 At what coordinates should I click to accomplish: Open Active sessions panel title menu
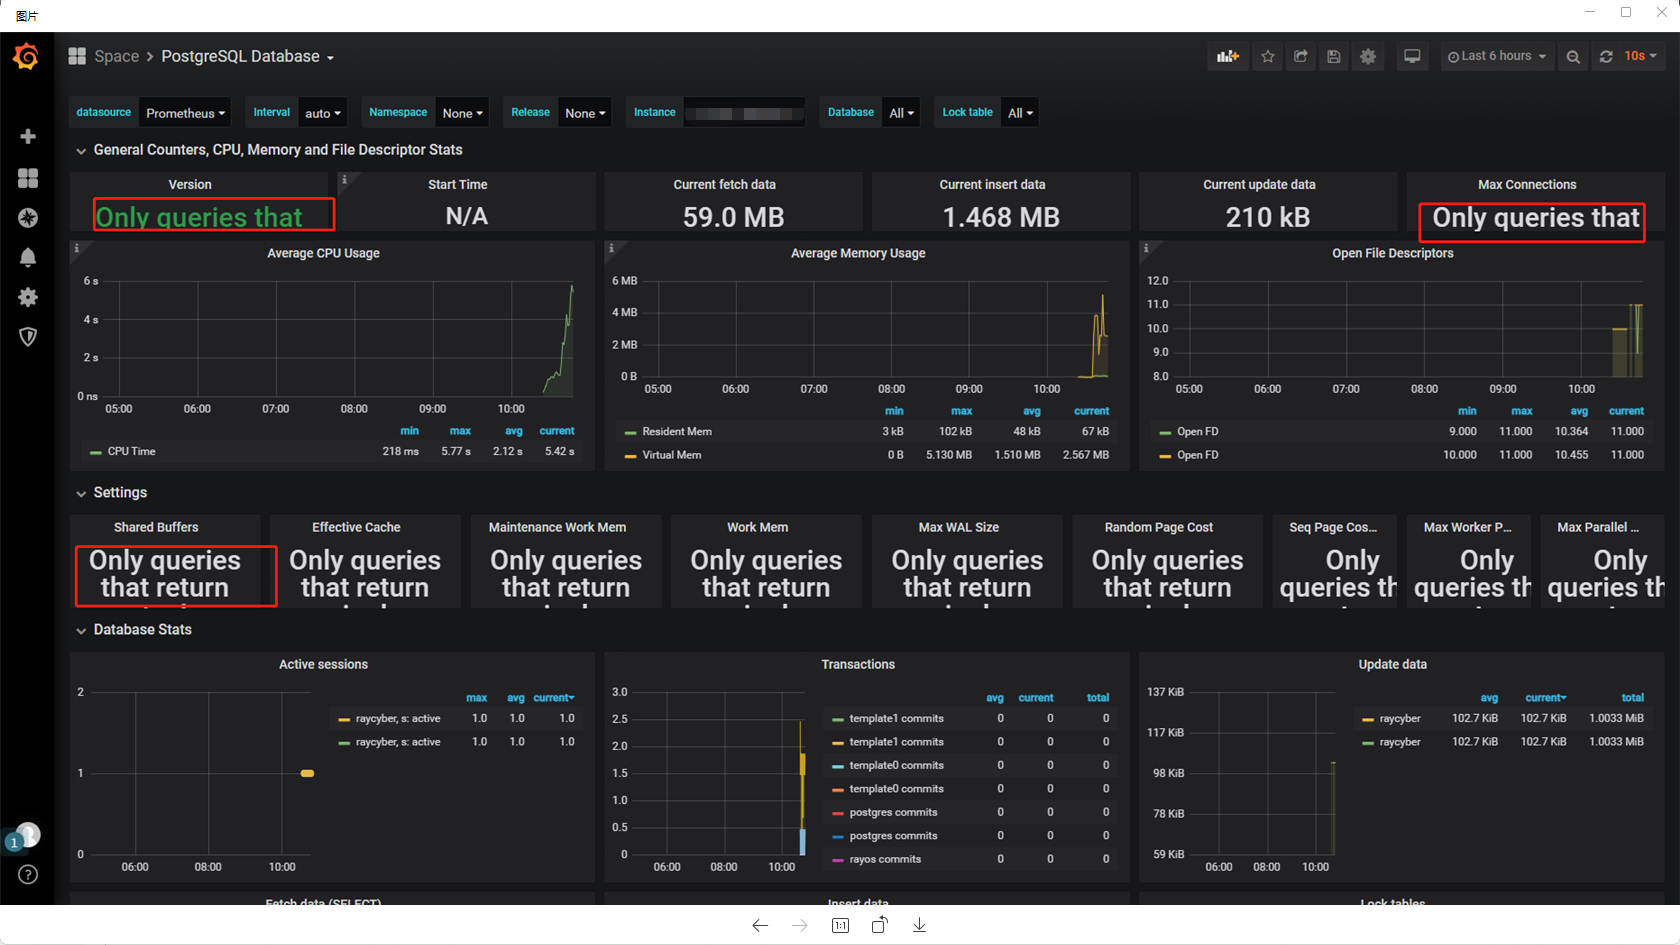tap(323, 665)
